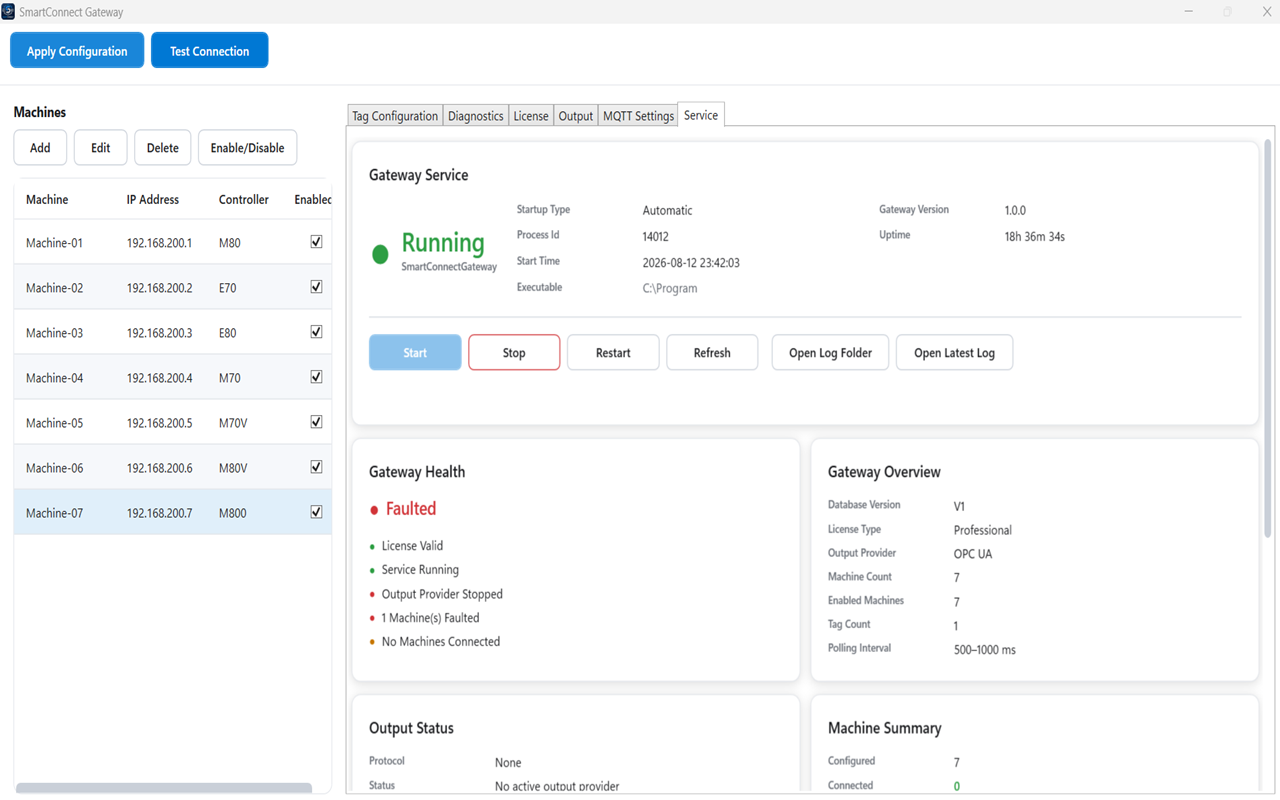Open the MQTT Settings tab

pyautogui.click(x=638, y=116)
